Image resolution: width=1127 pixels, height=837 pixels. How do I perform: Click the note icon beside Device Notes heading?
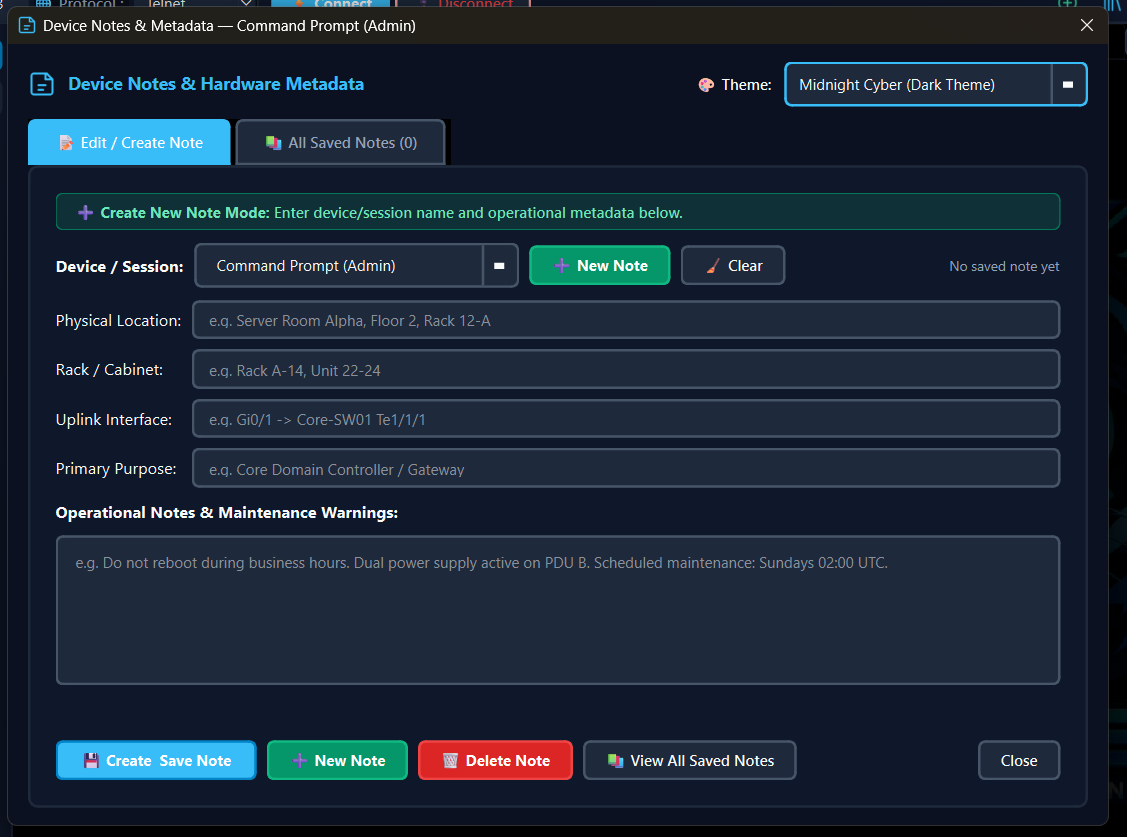[x=42, y=84]
